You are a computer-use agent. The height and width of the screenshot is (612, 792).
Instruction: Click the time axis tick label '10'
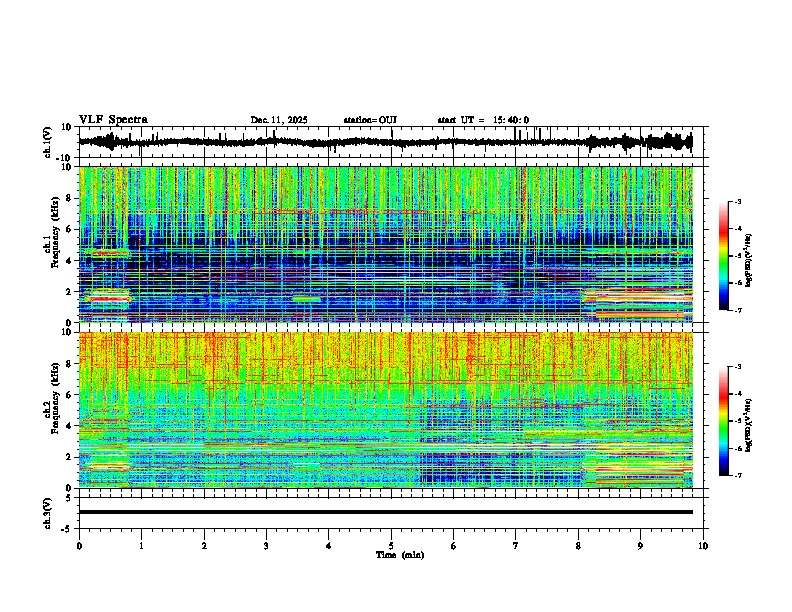click(703, 546)
